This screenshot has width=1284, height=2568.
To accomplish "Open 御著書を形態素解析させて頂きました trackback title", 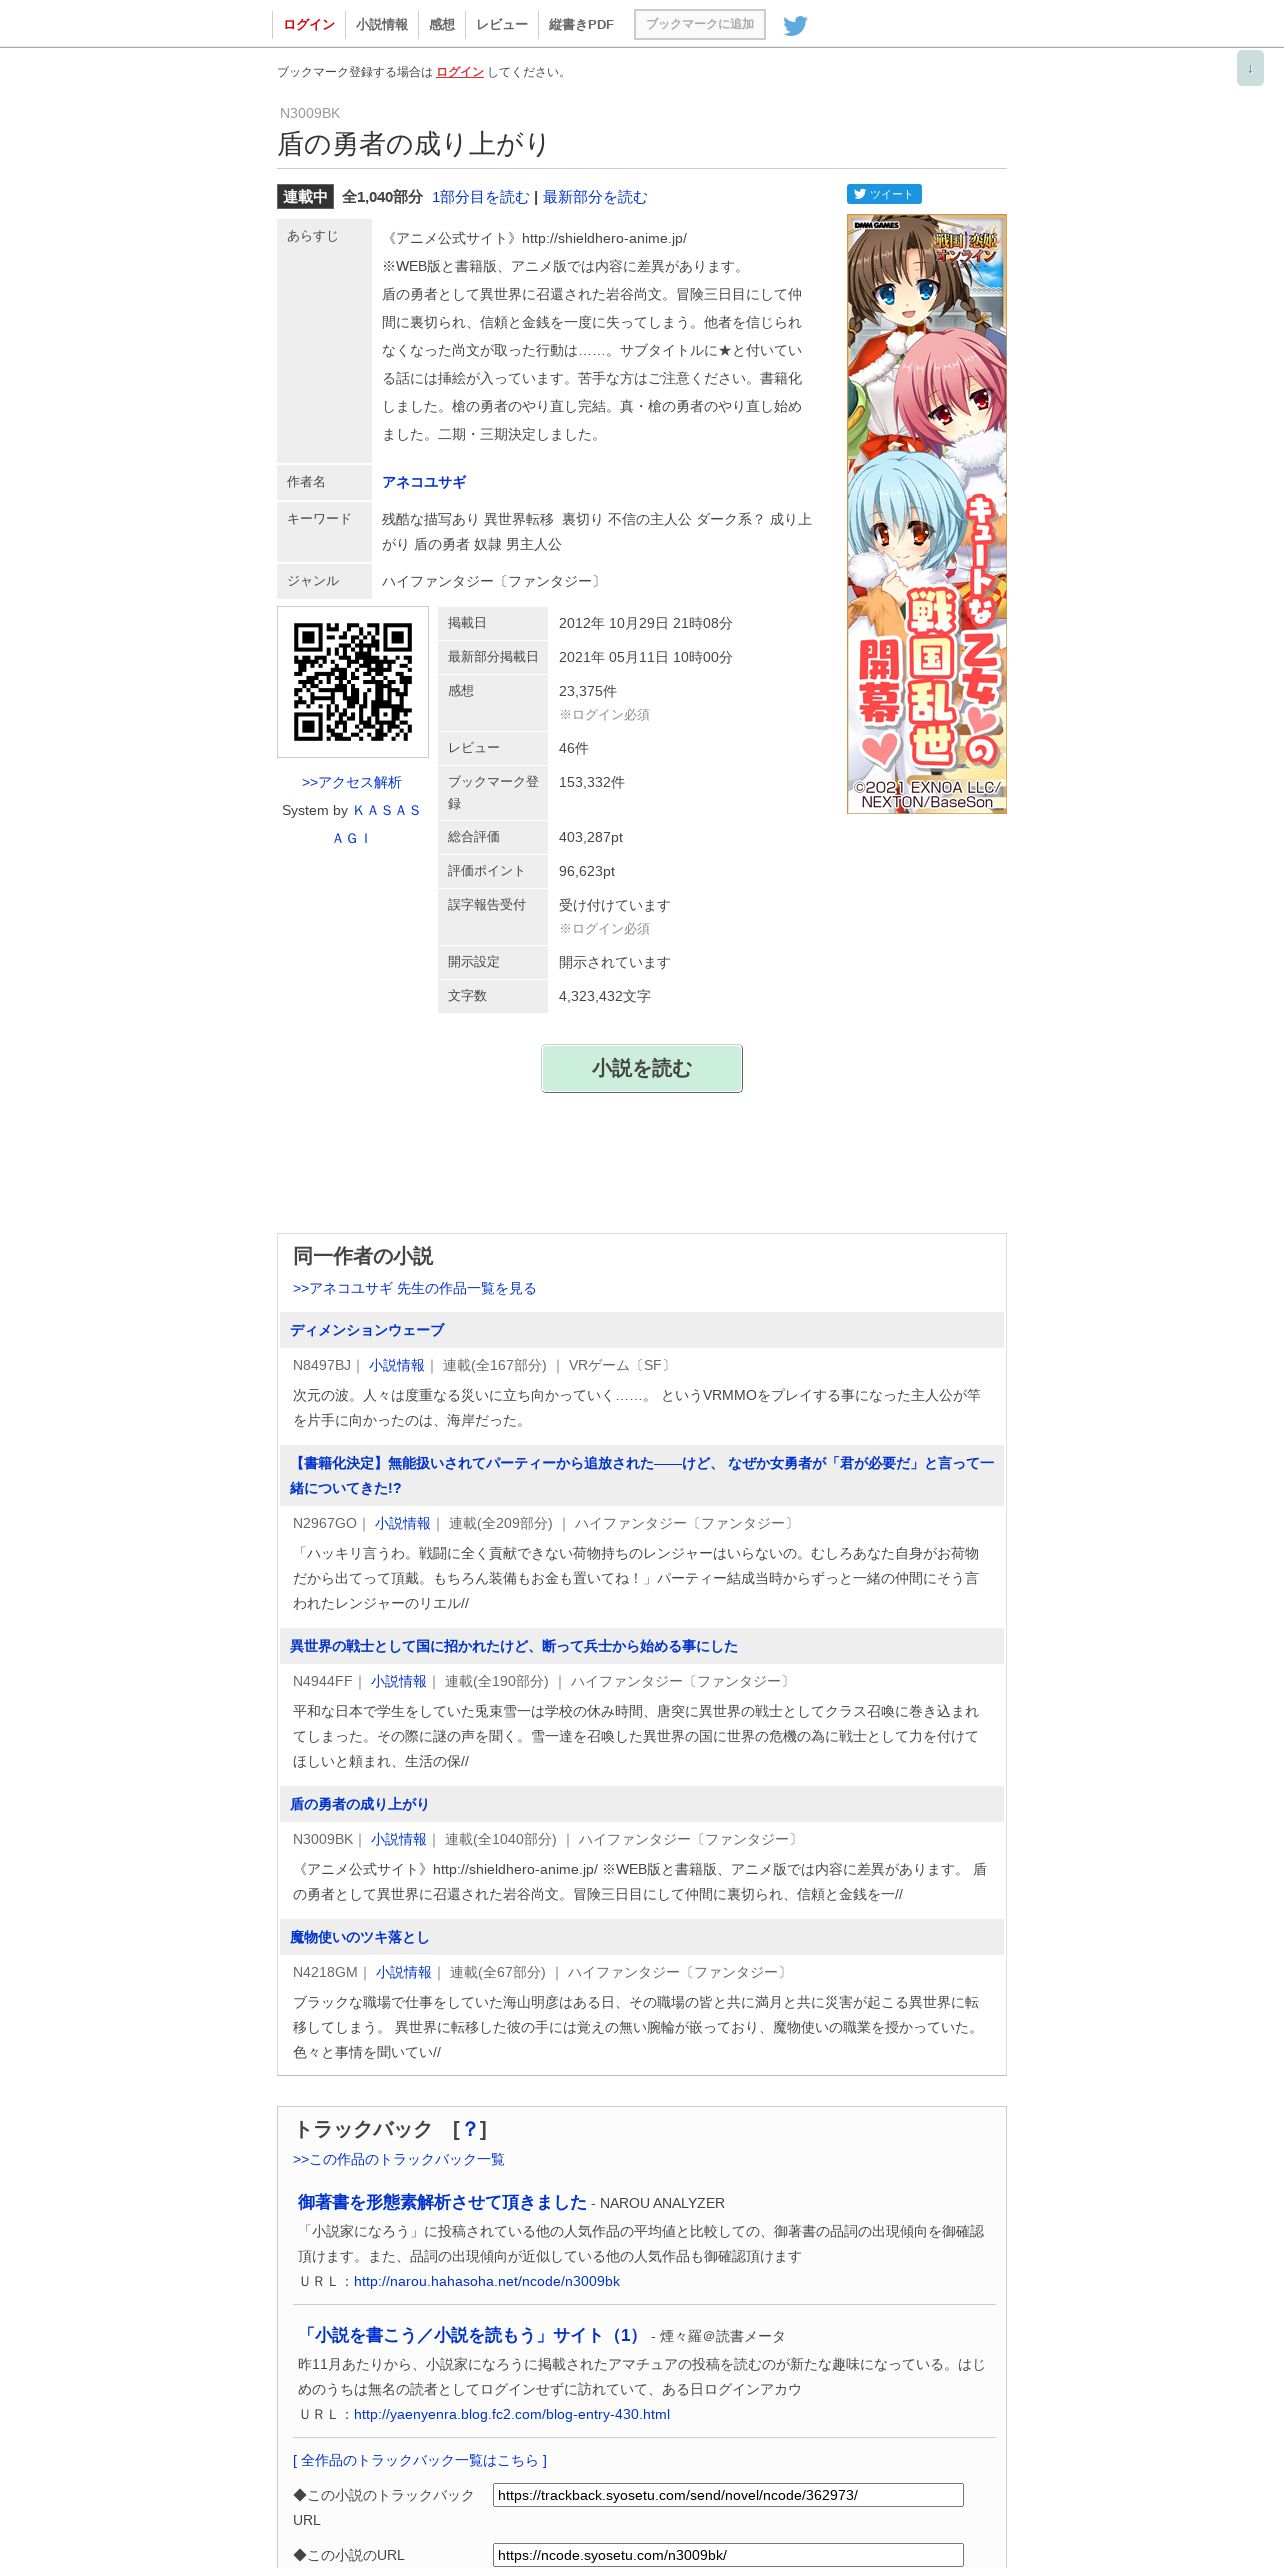I will pos(442,2202).
